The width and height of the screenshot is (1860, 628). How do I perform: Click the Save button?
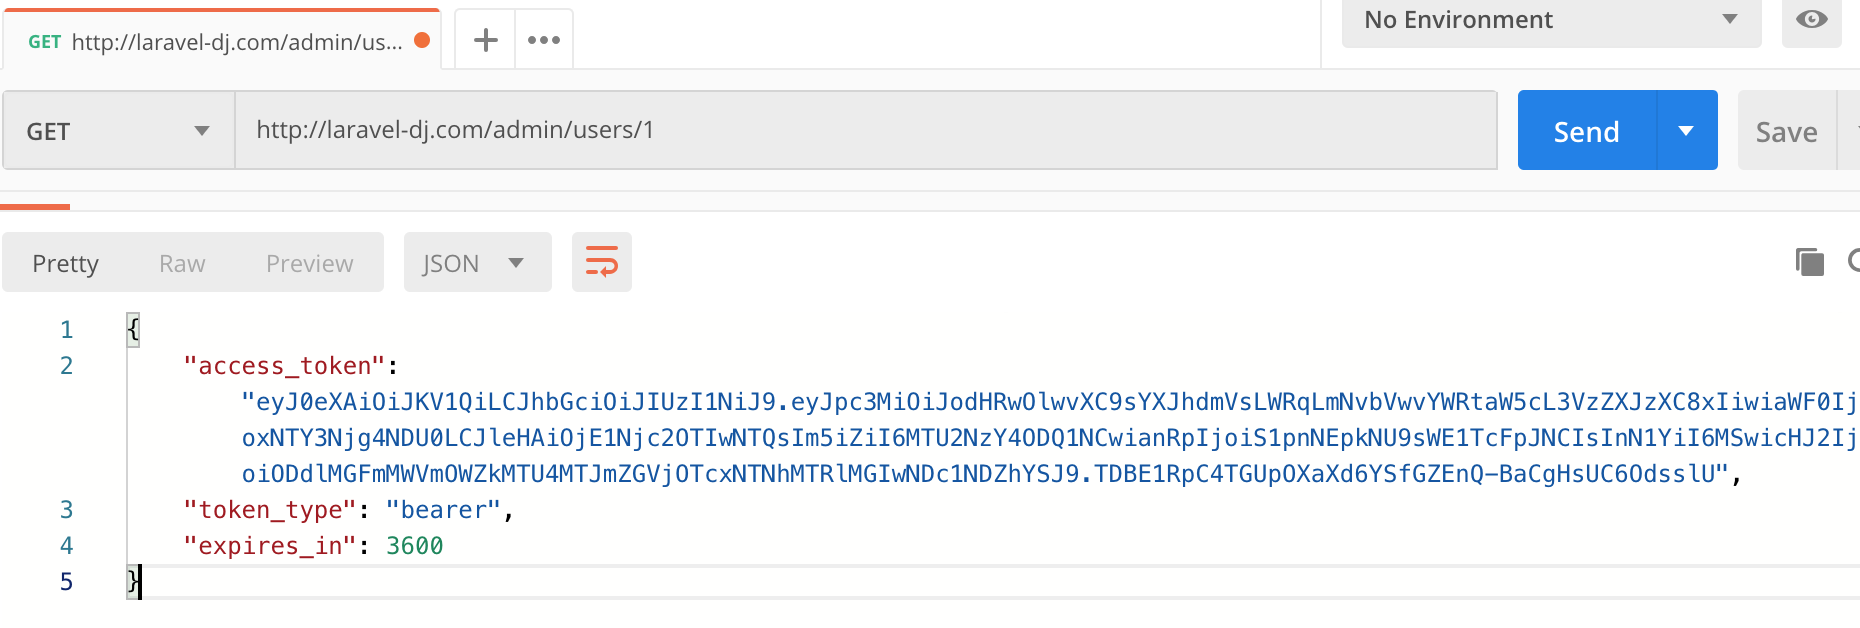point(1786,131)
